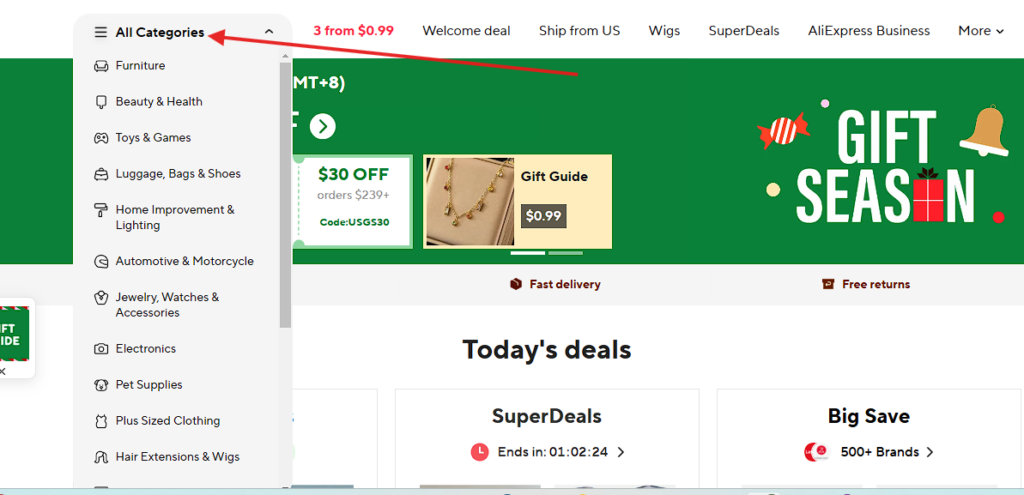Expand the More dropdown in navigation
Viewport: 1024px width, 495px height.
click(x=980, y=31)
